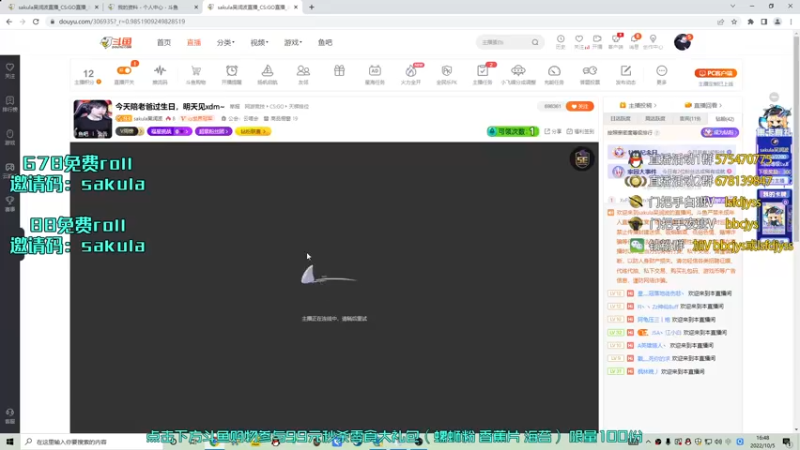Open the alarm clock broadcast reminder icon
The image size is (800, 450).
click(232, 71)
